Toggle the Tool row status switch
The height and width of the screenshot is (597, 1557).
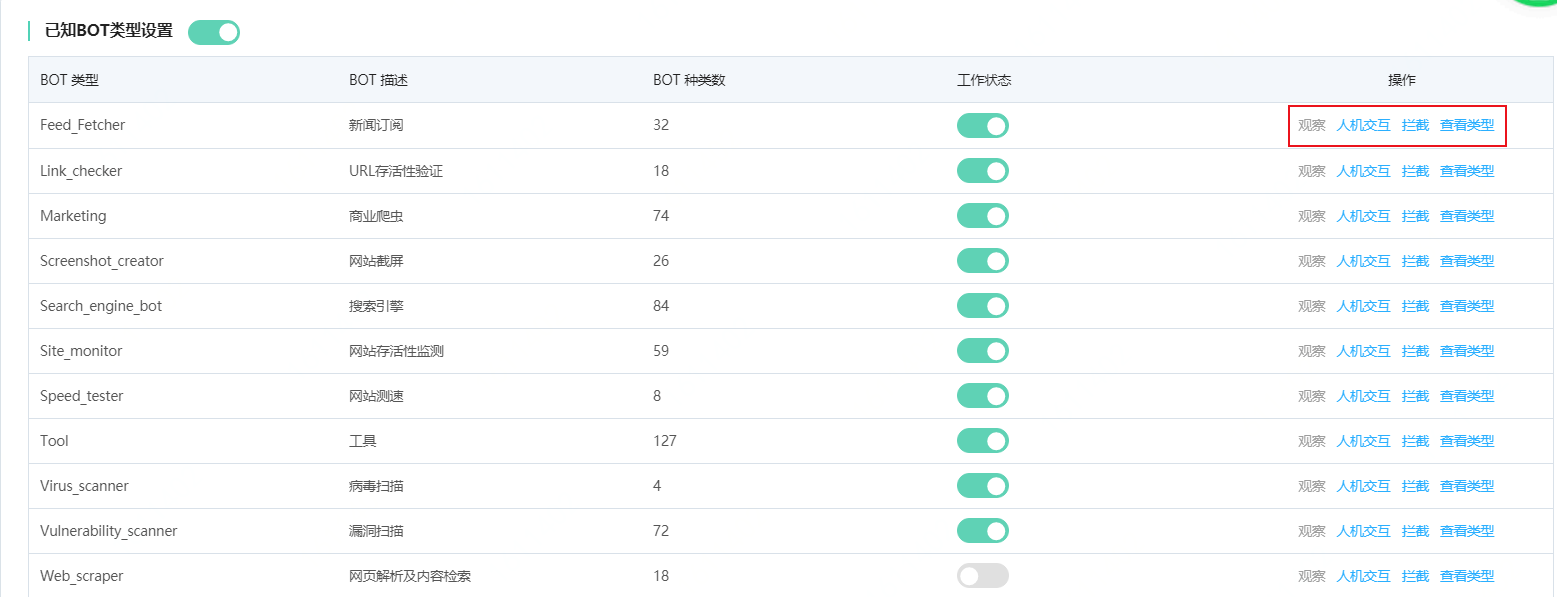click(983, 441)
